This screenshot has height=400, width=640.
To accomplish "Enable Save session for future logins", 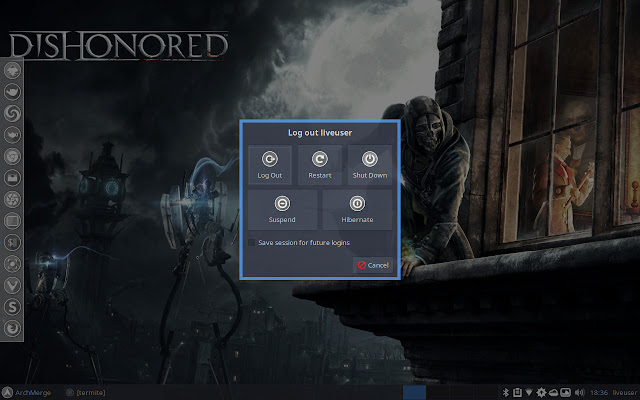I will (299, 242).
